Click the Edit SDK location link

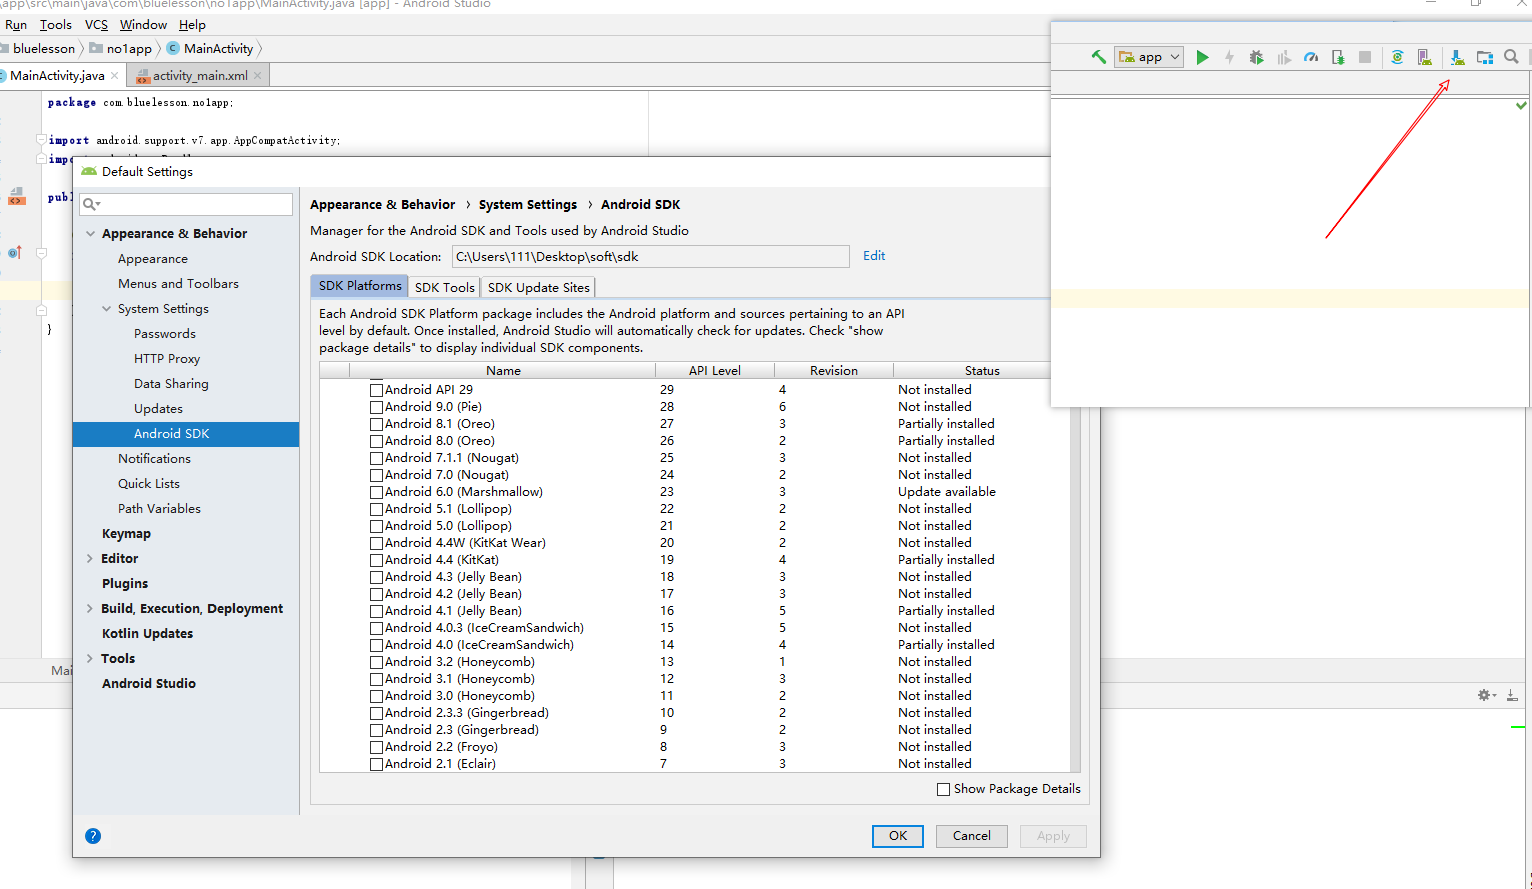coord(874,256)
